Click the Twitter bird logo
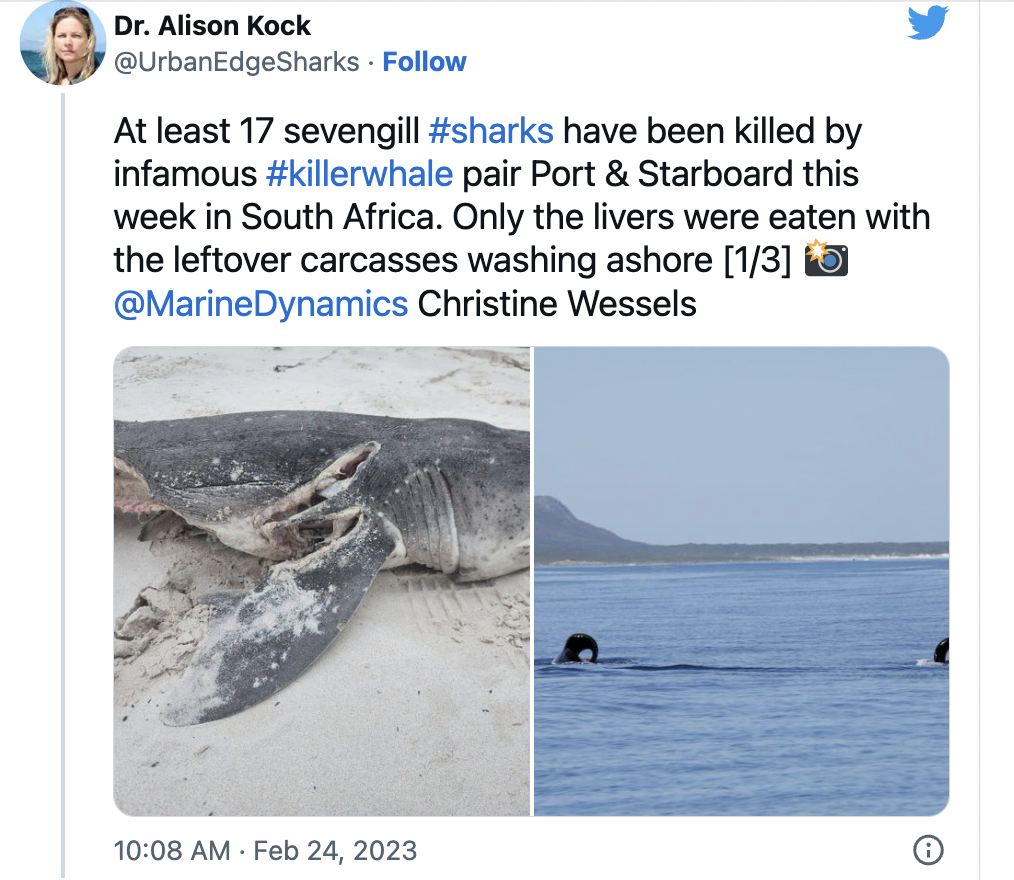 tap(927, 24)
